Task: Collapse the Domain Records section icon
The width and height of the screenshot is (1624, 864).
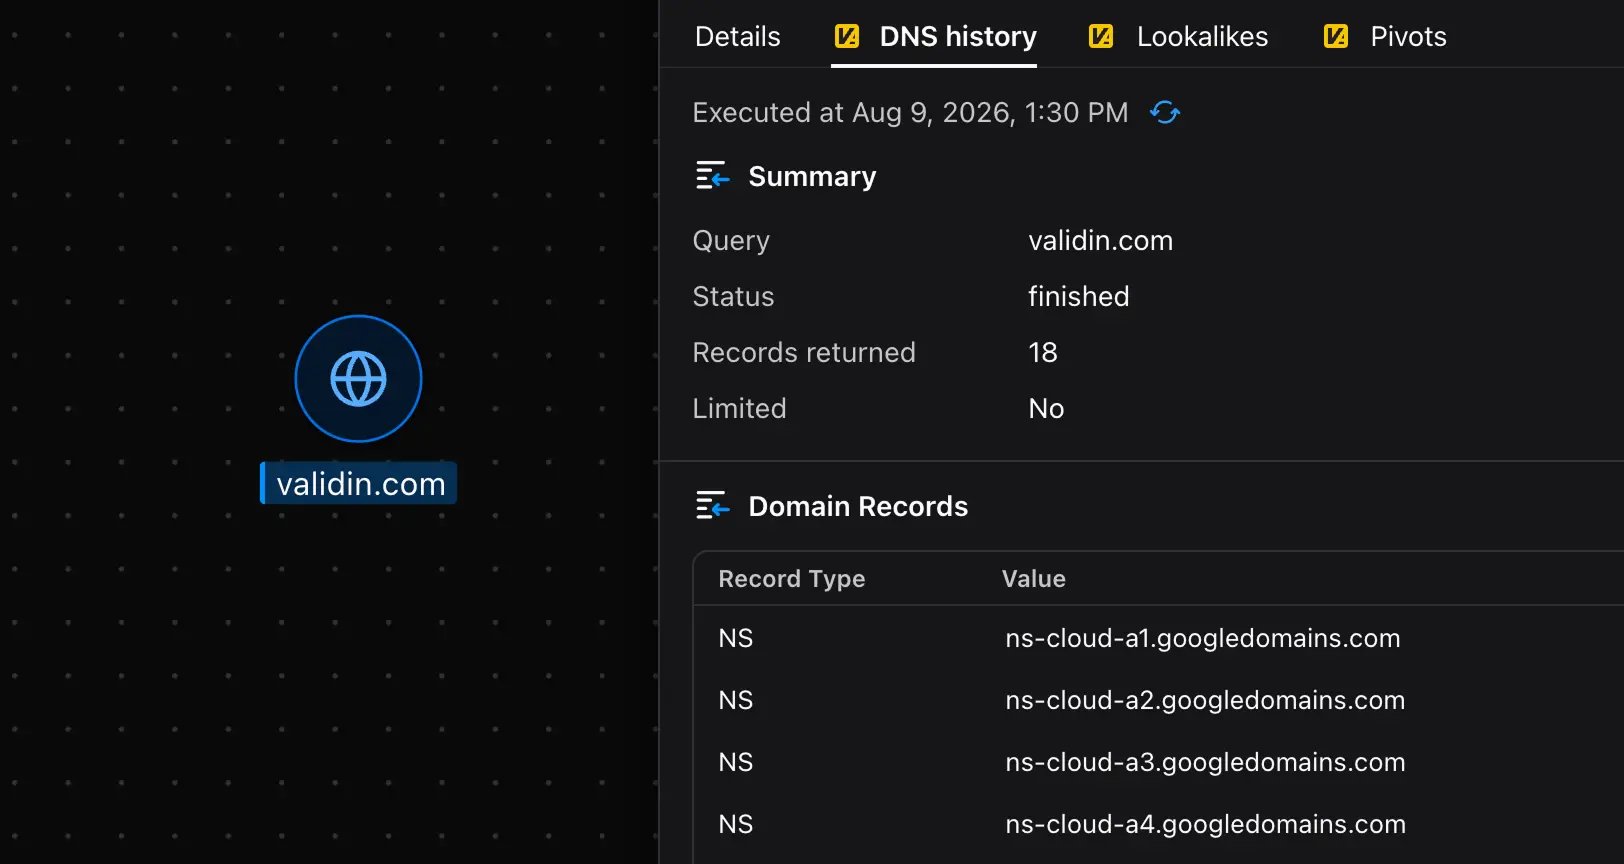Action: (x=713, y=506)
